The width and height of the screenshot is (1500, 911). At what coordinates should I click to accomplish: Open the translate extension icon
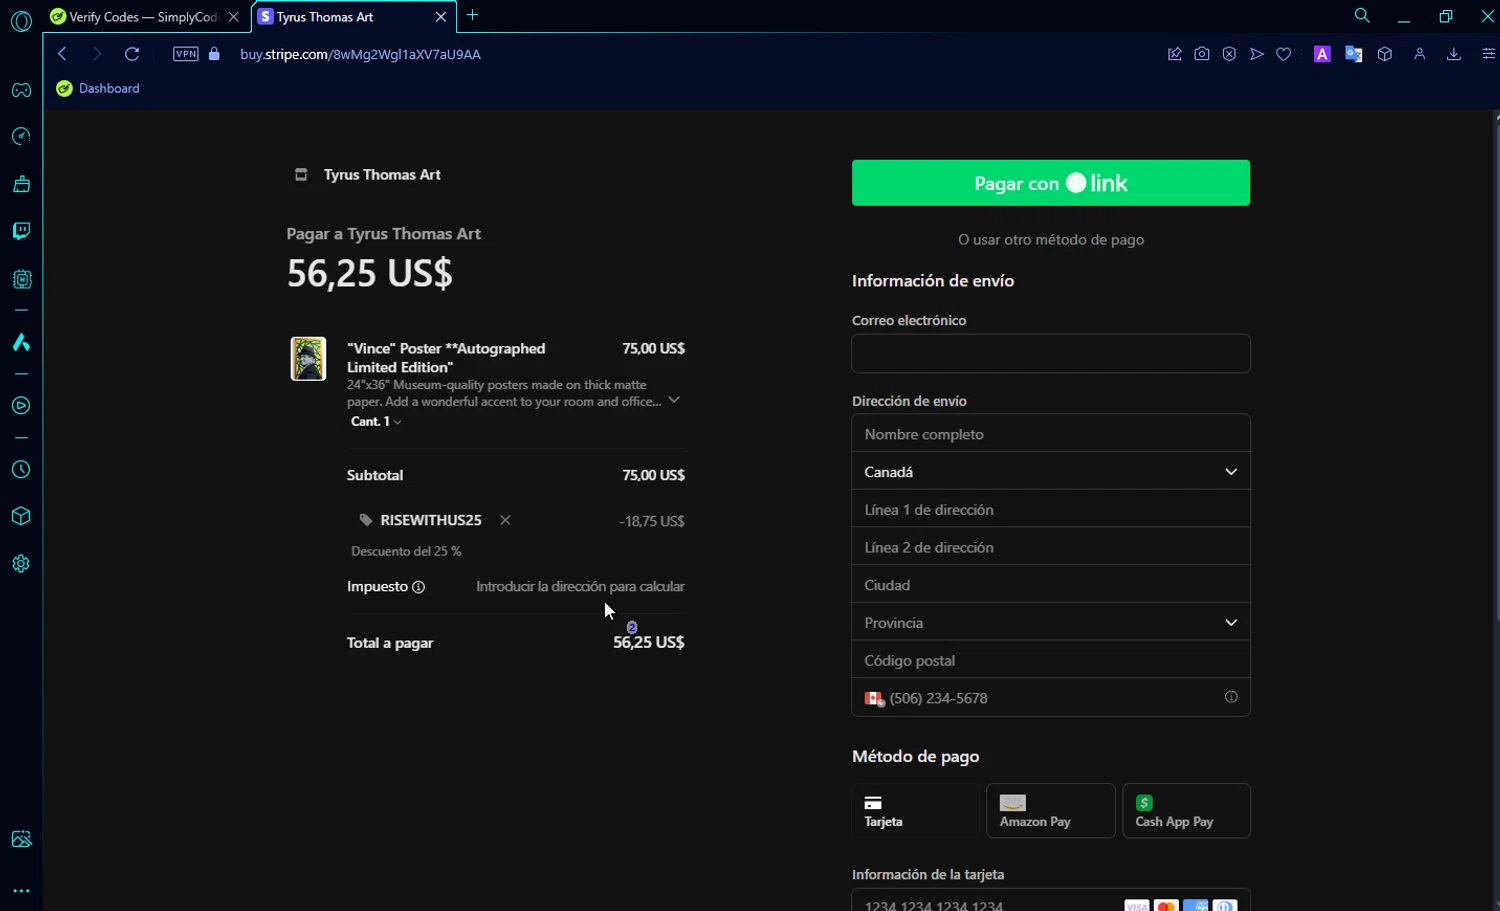click(x=1354, y=54)
